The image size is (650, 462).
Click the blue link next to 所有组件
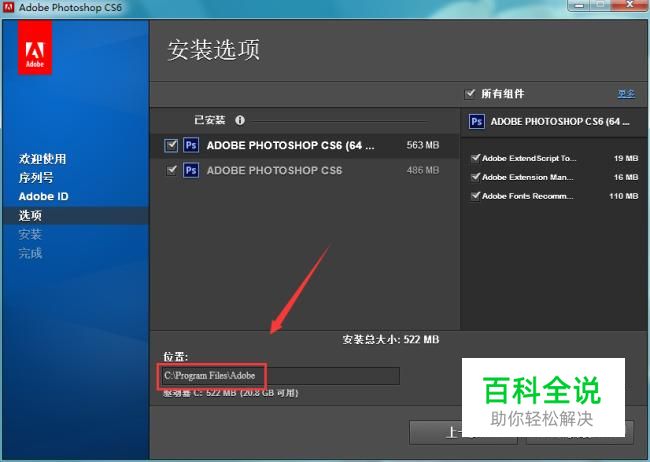626,94
